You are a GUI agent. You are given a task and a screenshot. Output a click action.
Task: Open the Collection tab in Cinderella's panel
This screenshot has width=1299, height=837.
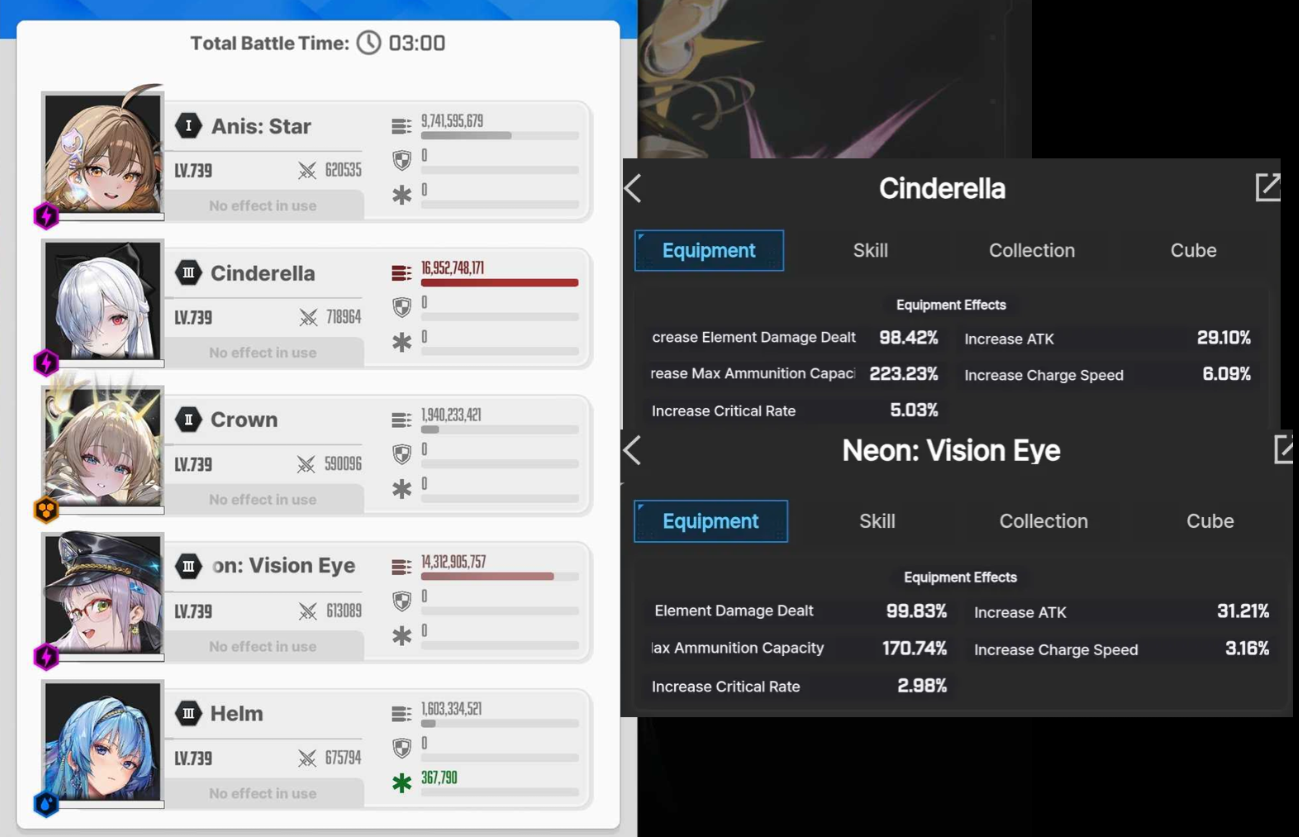tap(1032, 250)
